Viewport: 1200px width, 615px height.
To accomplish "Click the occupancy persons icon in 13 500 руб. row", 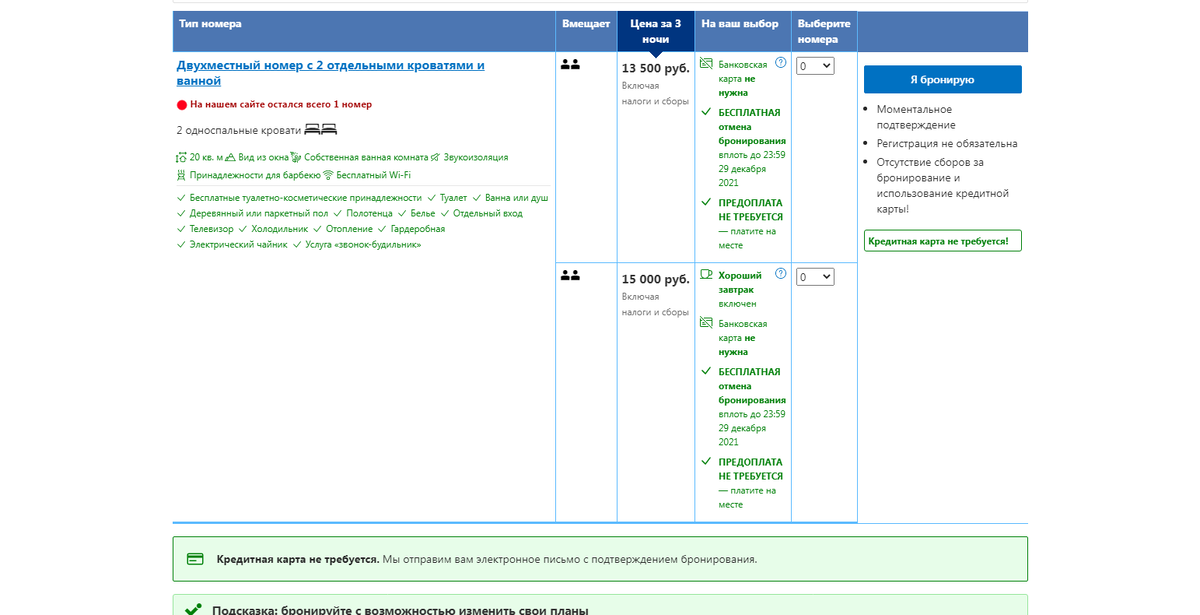I will pyautogui.click(x=570, y=64).
